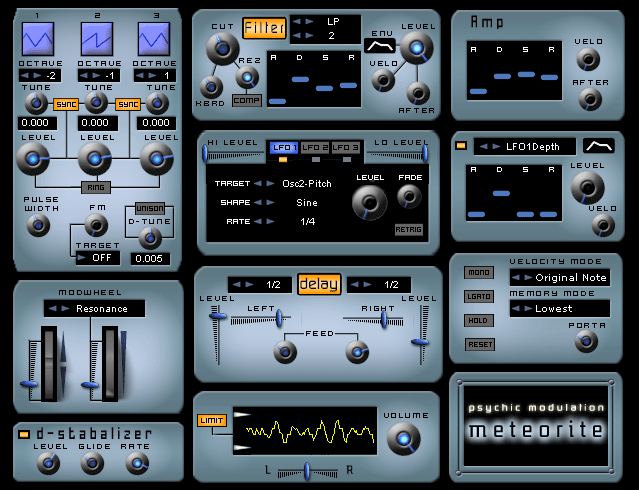
Task: Click the LFO Level knob
Action: 371,203
